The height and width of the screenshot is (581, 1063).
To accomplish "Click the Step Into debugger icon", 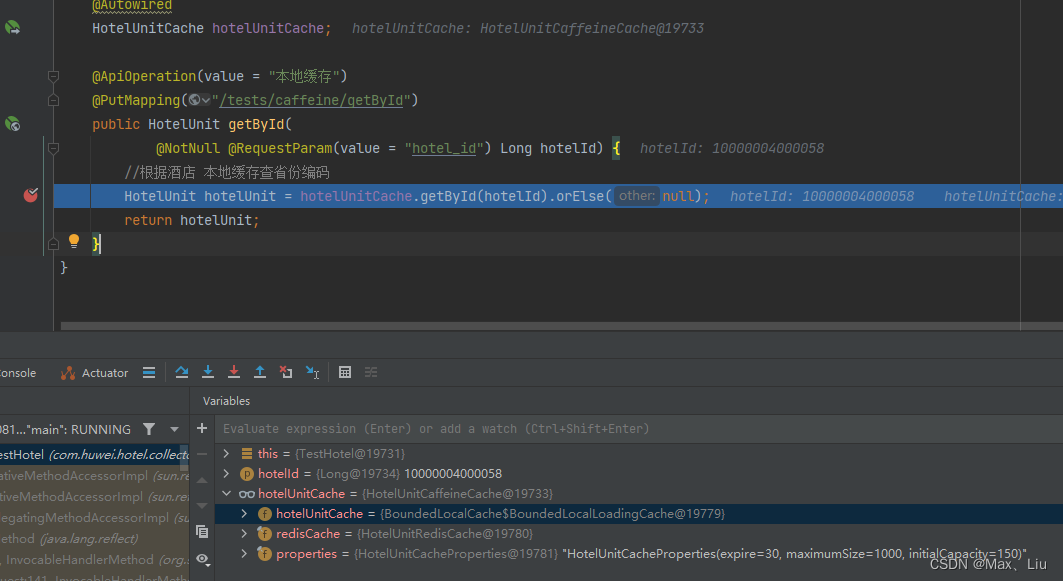I will pos(207,372).
